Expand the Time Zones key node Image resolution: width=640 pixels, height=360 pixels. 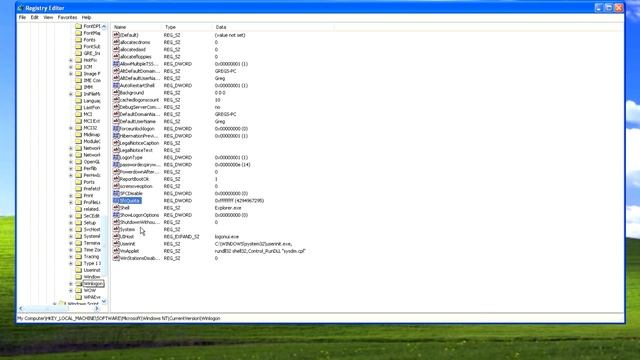click(71, 250)
